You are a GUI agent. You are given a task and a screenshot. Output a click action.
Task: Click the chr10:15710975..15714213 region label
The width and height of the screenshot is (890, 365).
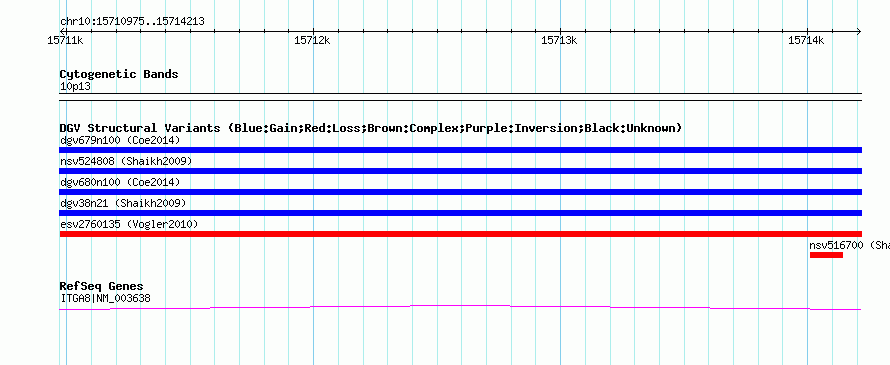132,22
